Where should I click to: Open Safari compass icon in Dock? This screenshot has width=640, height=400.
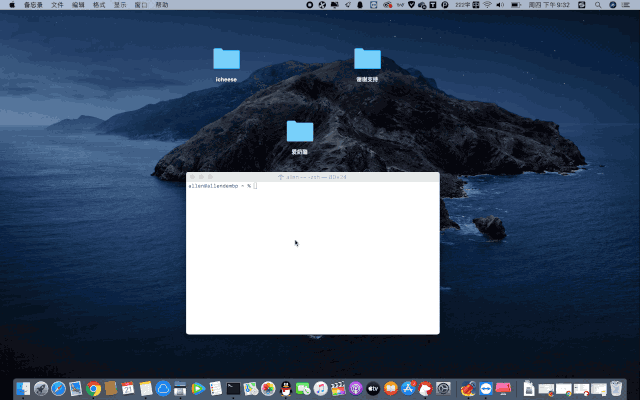58,389
